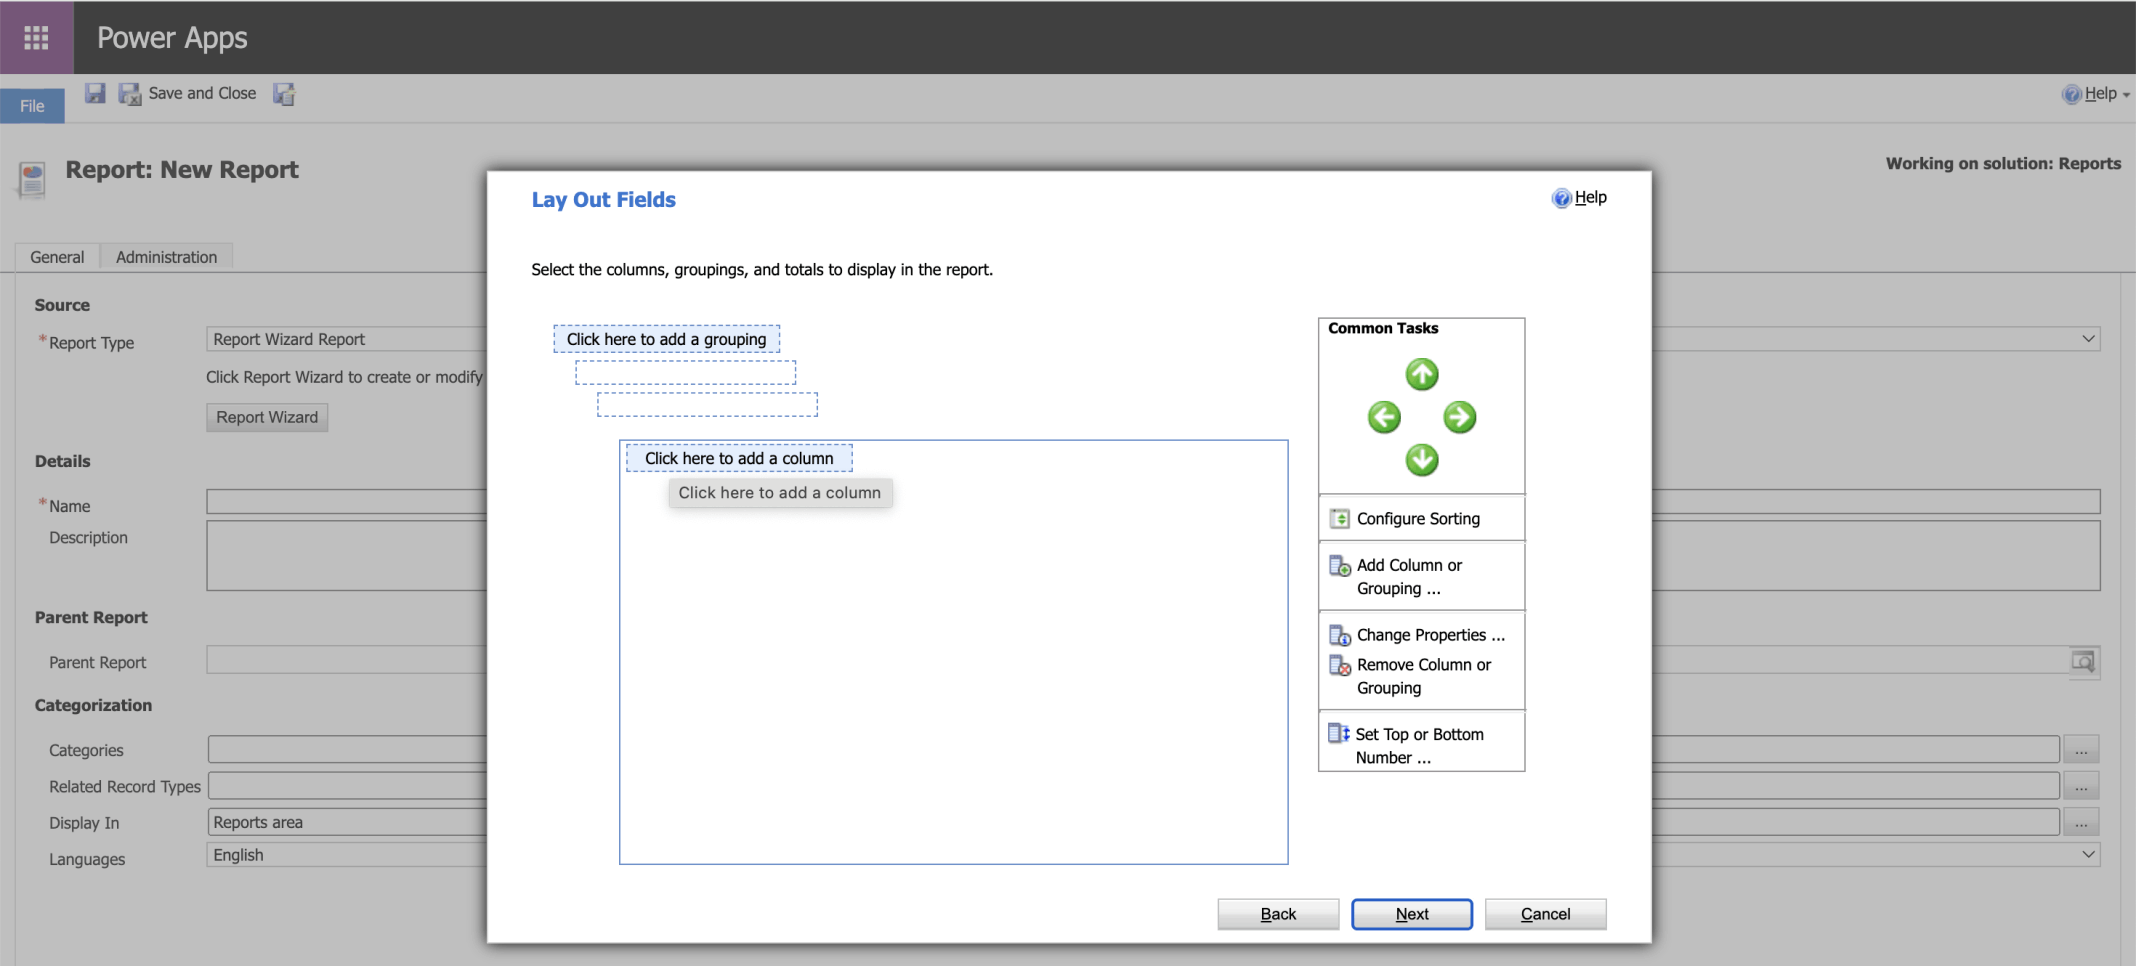Image resolution: width=2136 pixels, height=966 pixels.
Task: Expand the Languages dropdown arrow
Action: 2088,855
